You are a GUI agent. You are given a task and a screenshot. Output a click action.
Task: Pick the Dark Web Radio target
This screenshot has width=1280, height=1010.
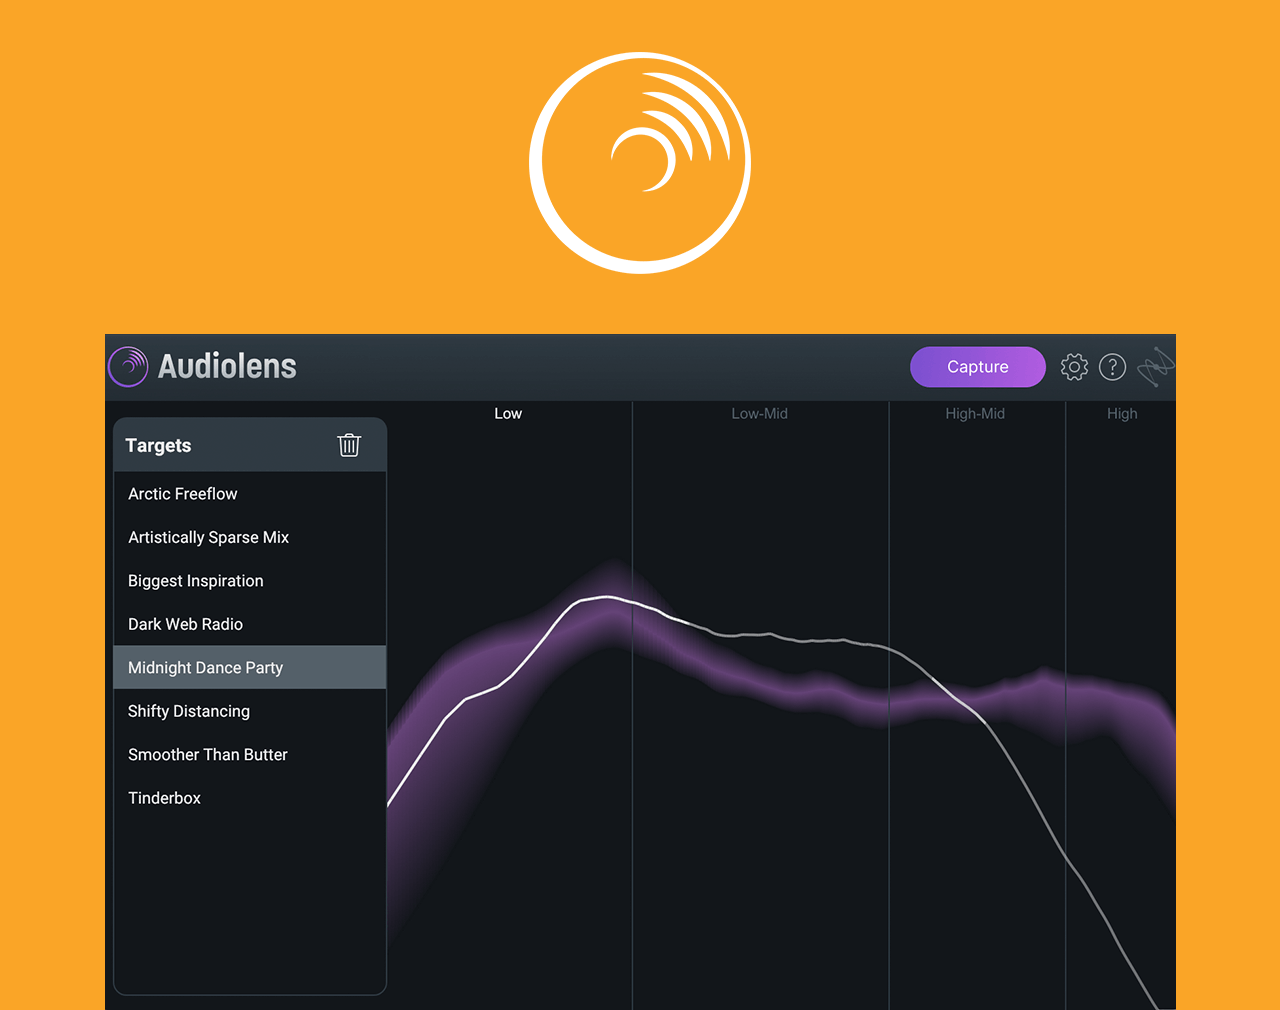click(x=250, y=624)
